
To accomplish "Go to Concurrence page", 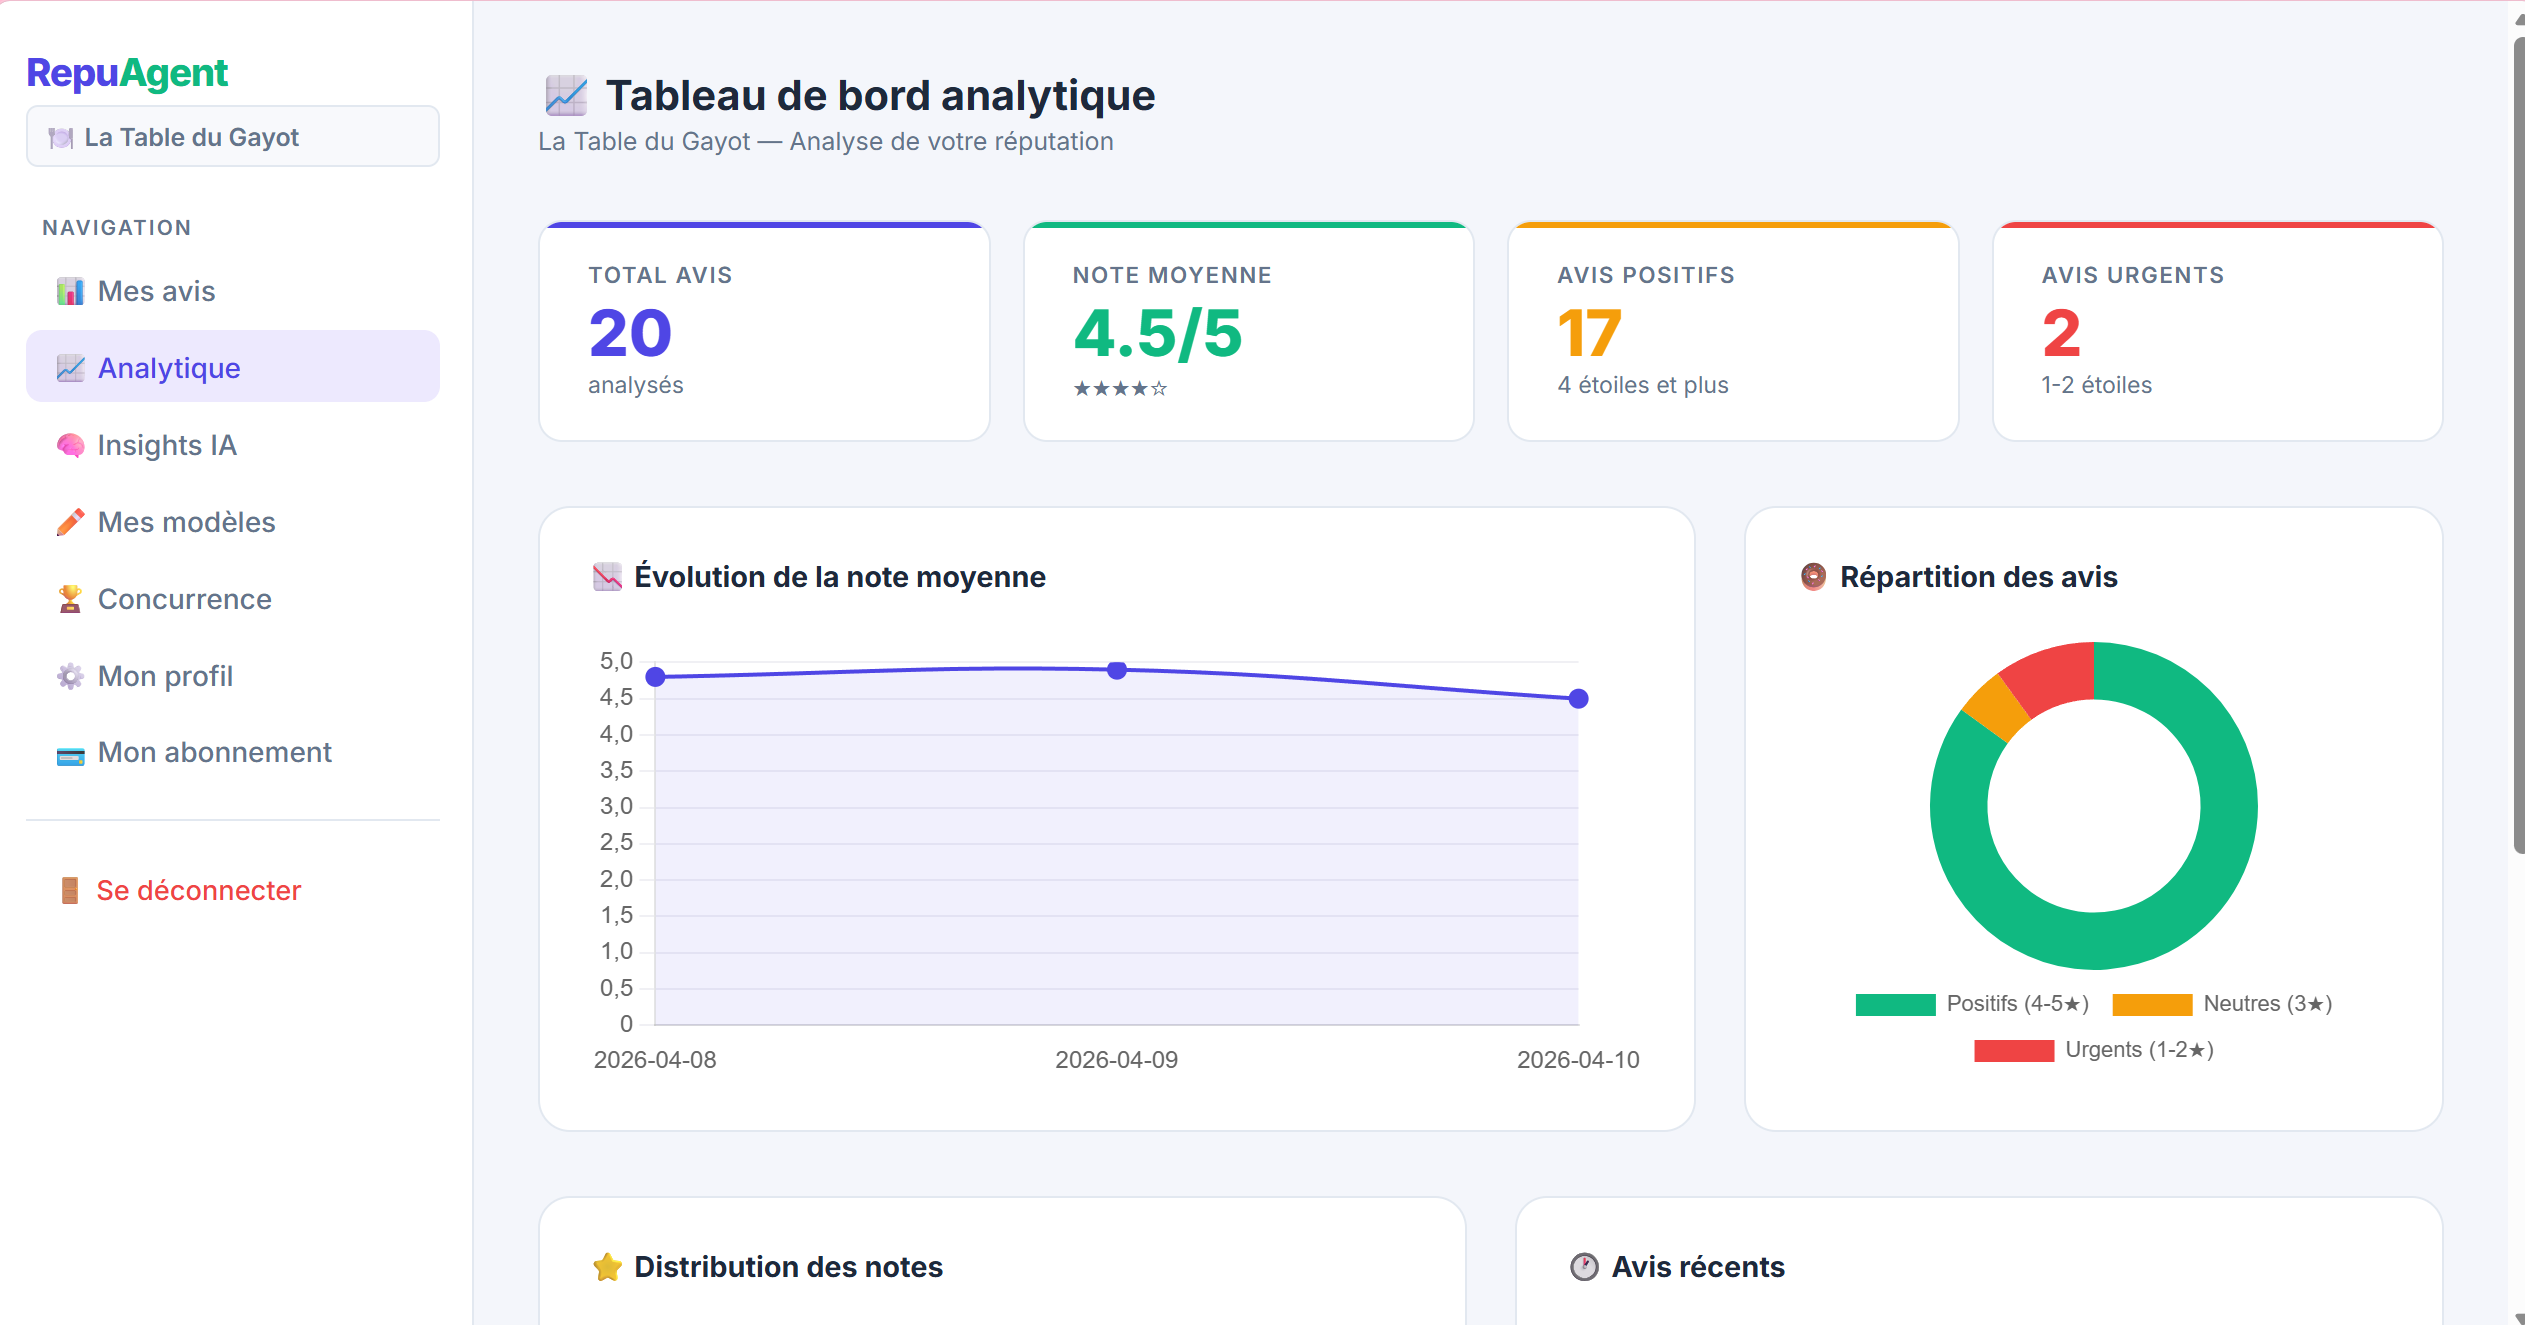I will point(184,600).
